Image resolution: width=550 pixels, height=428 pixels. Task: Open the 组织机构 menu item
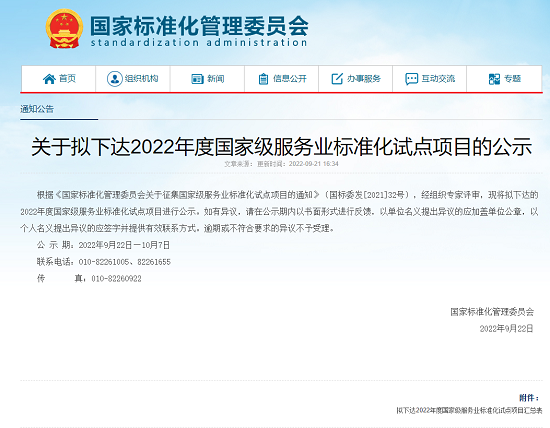coord(133,79)
